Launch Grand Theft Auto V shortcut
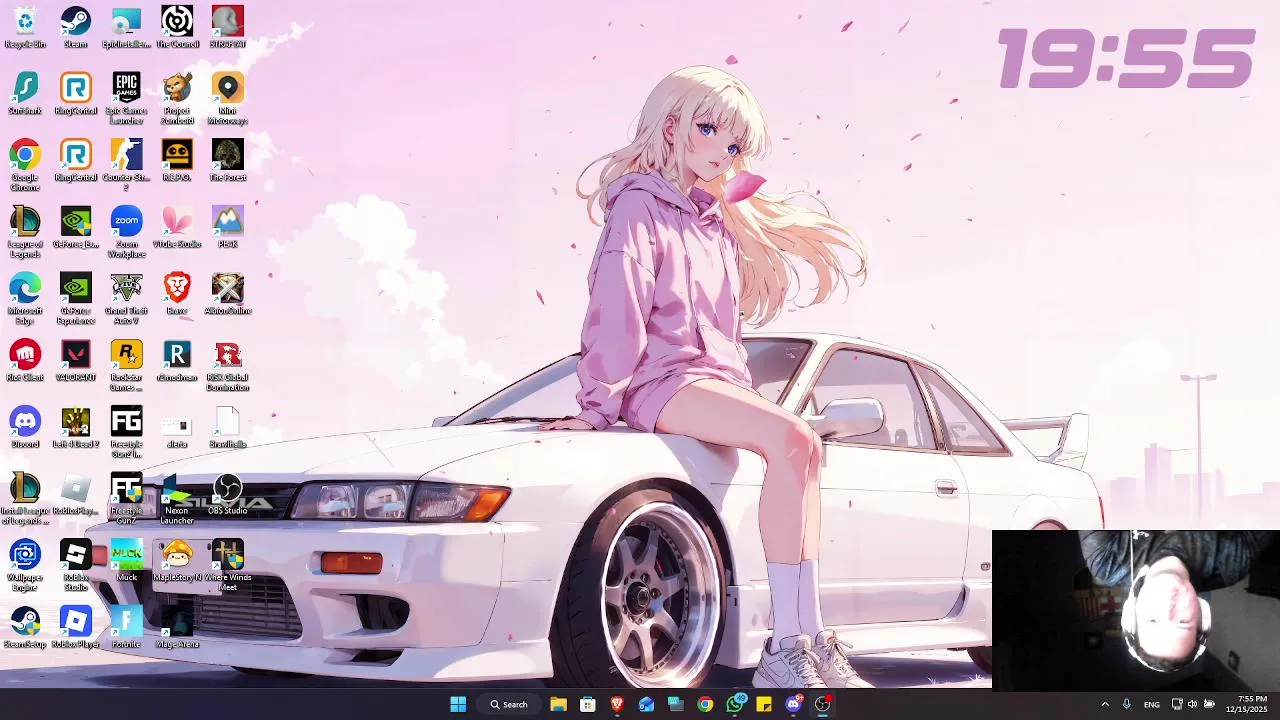 (126, 299)
